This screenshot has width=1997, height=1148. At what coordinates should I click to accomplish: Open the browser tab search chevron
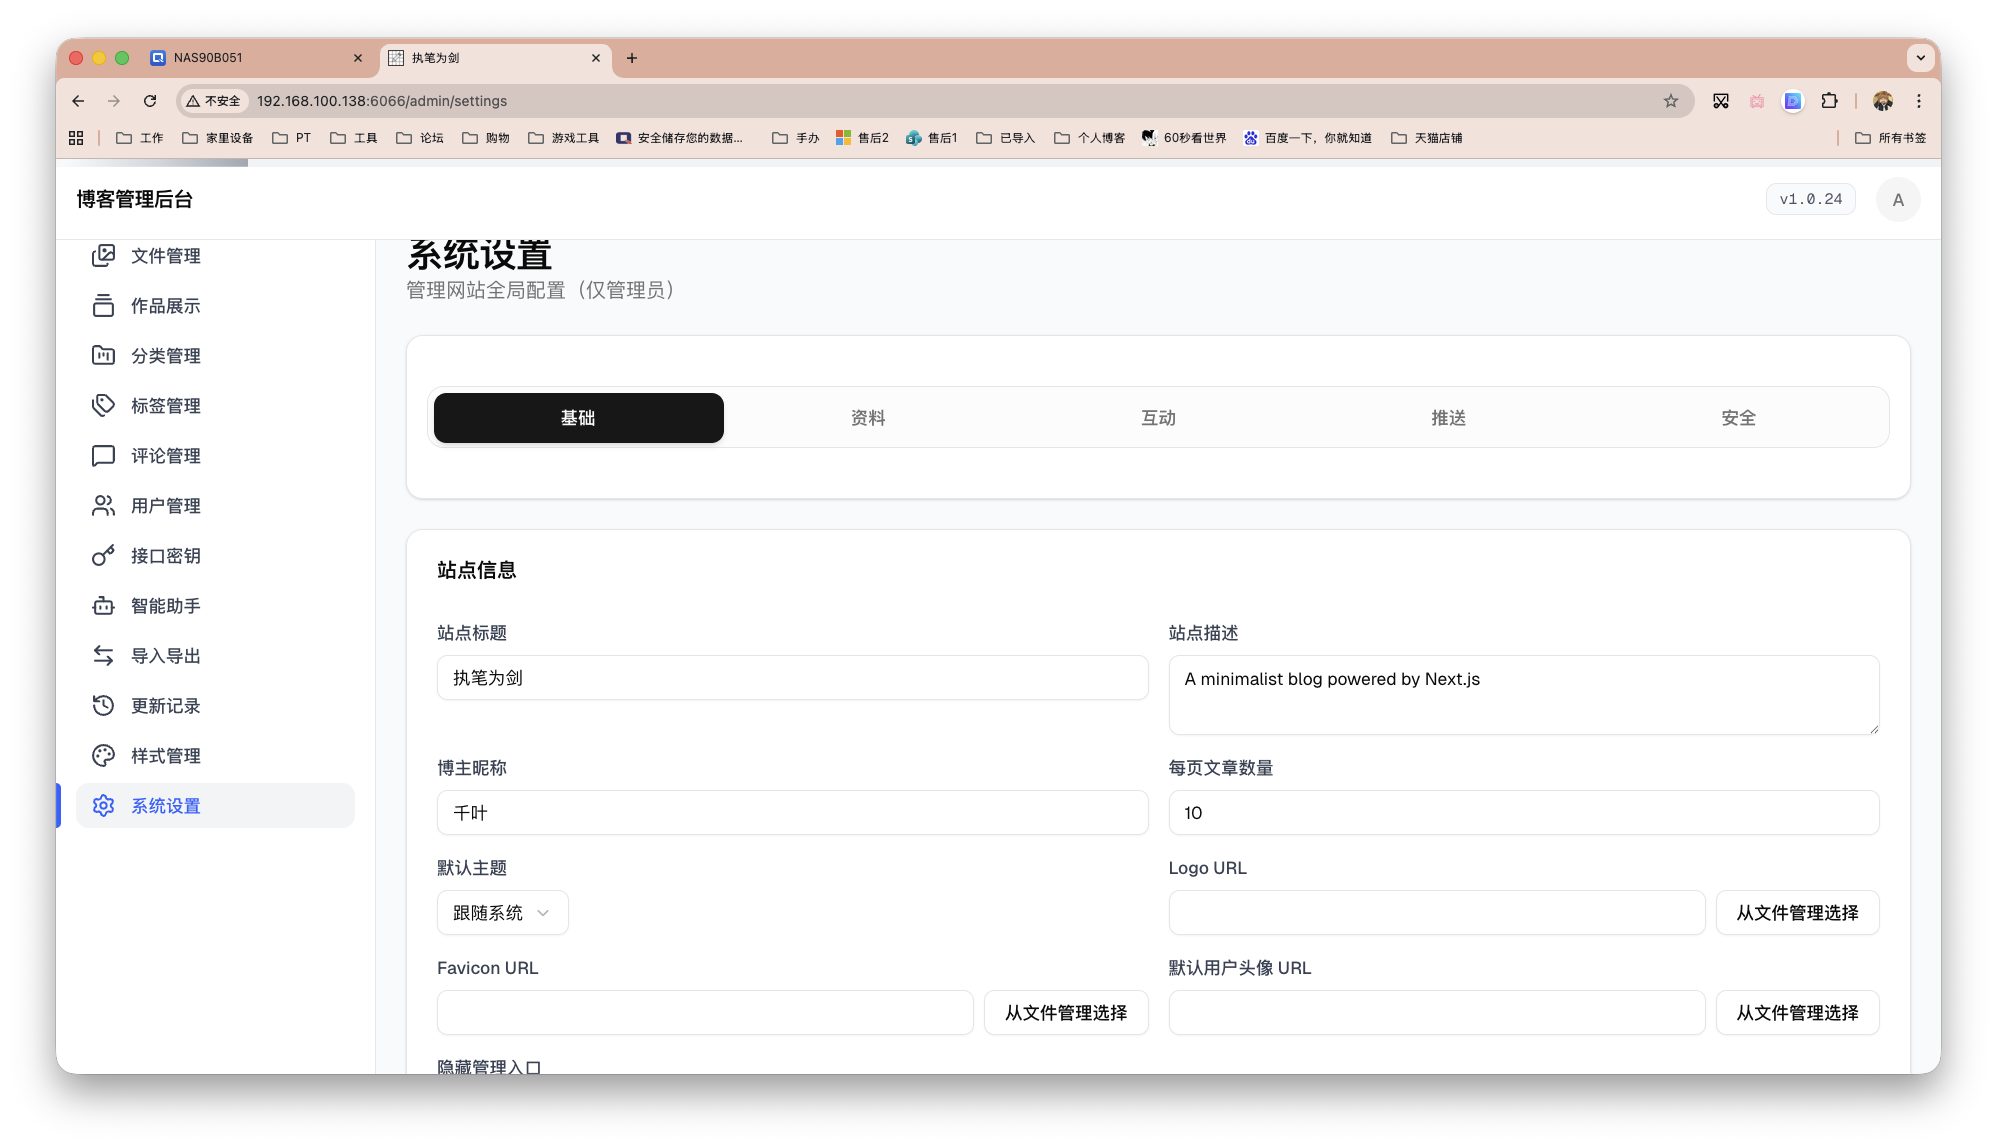1920,57
